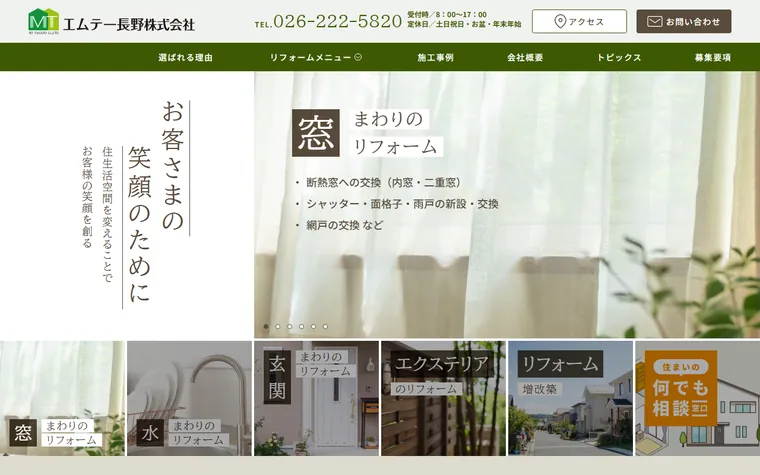Open 選ばれる理由 in the navigation bar
This screenshot has height=475, width=760.
pos(186,57)
